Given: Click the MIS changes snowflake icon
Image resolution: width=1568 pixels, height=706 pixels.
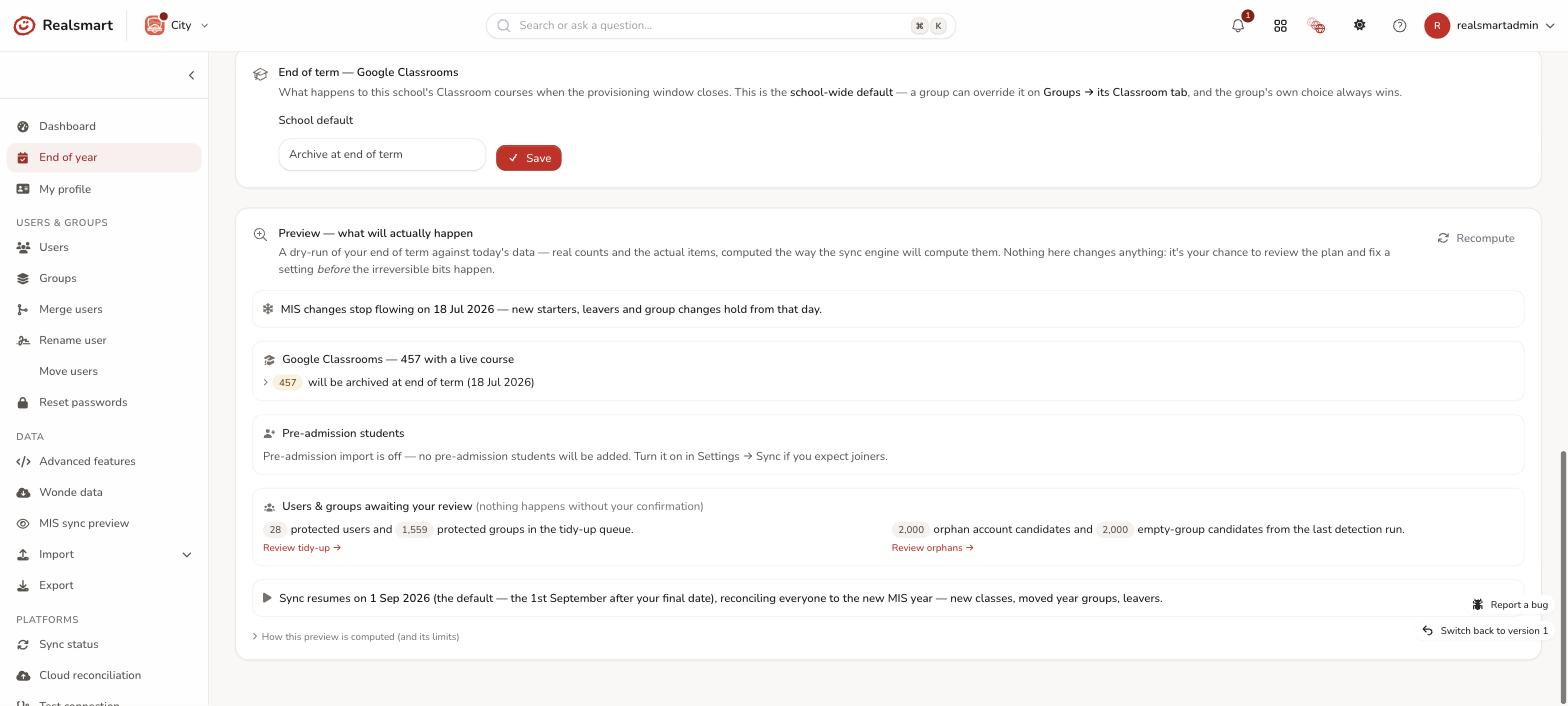Looking at the screenshot, I should coord(268,309).
